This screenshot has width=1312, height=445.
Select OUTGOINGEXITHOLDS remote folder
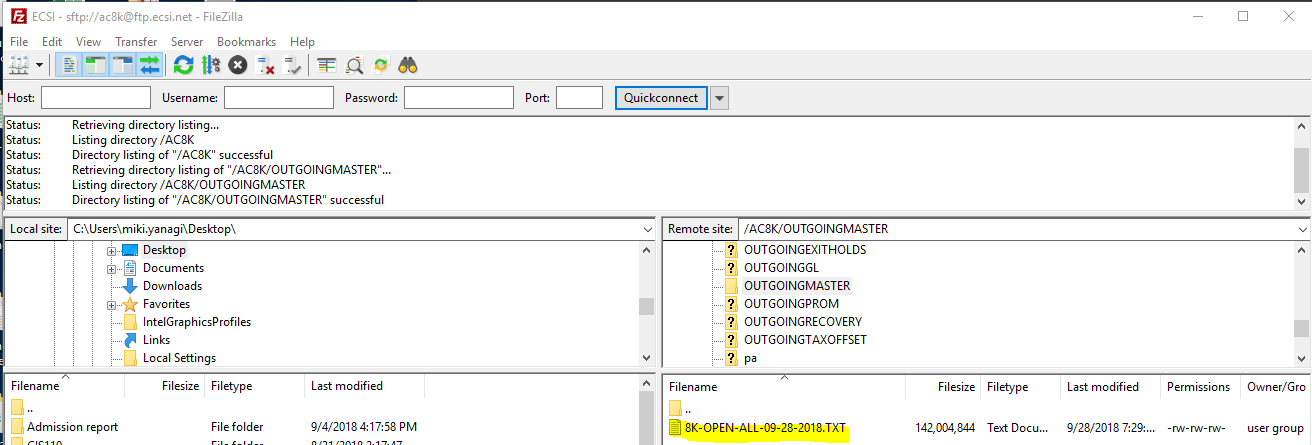click(x=805, y=250)
